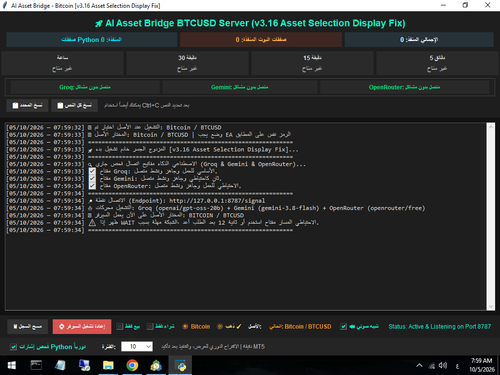The height and width of the screenshot is (375, 500).
Task: Click the input language indicator in the tray
Action: click(x=457, y=366)
